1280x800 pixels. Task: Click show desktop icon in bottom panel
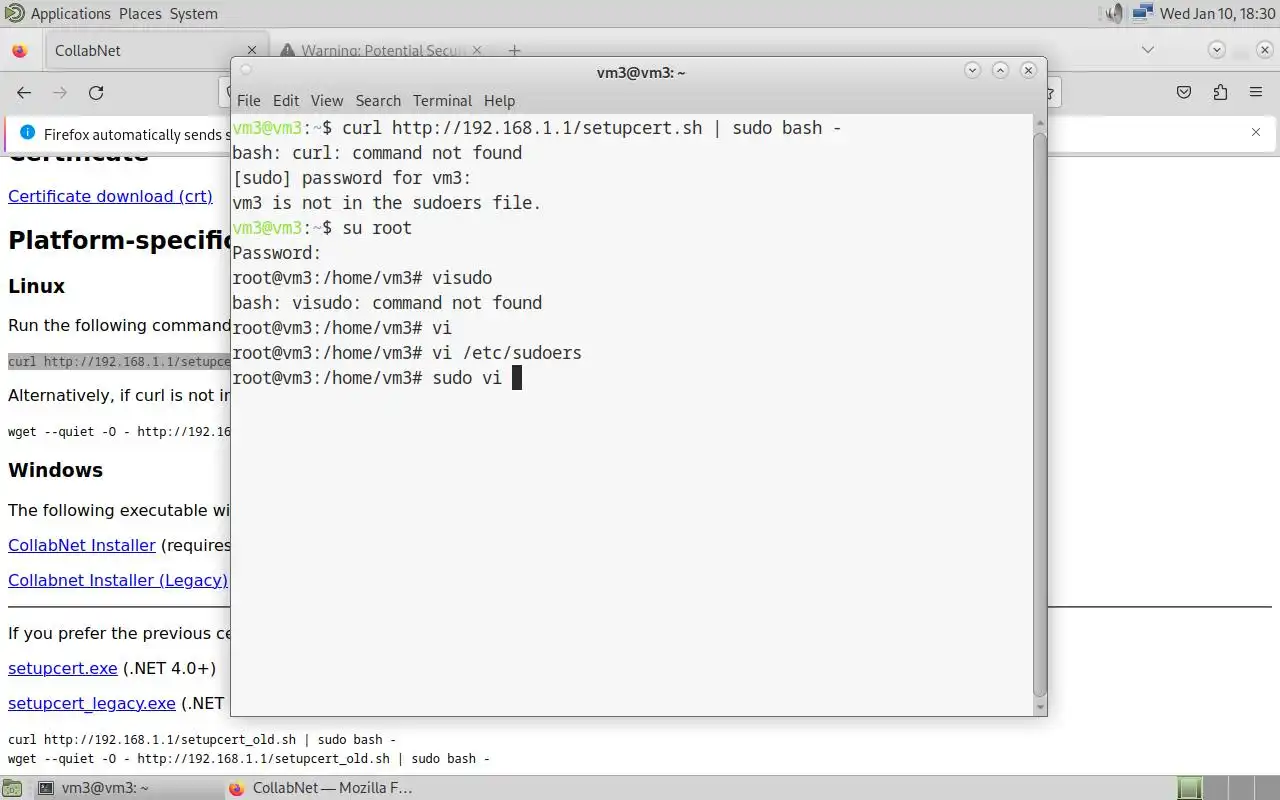(x=10, y=788)
